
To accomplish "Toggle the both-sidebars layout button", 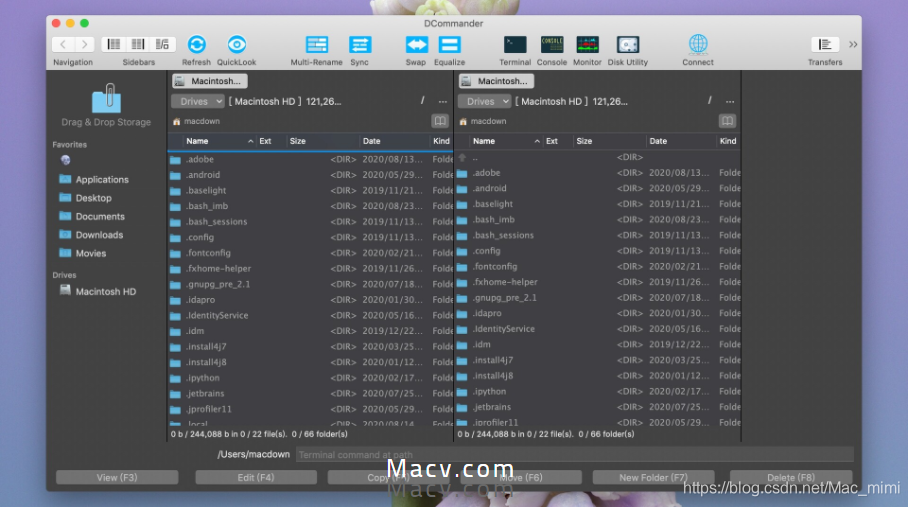I will pos(138,45).
